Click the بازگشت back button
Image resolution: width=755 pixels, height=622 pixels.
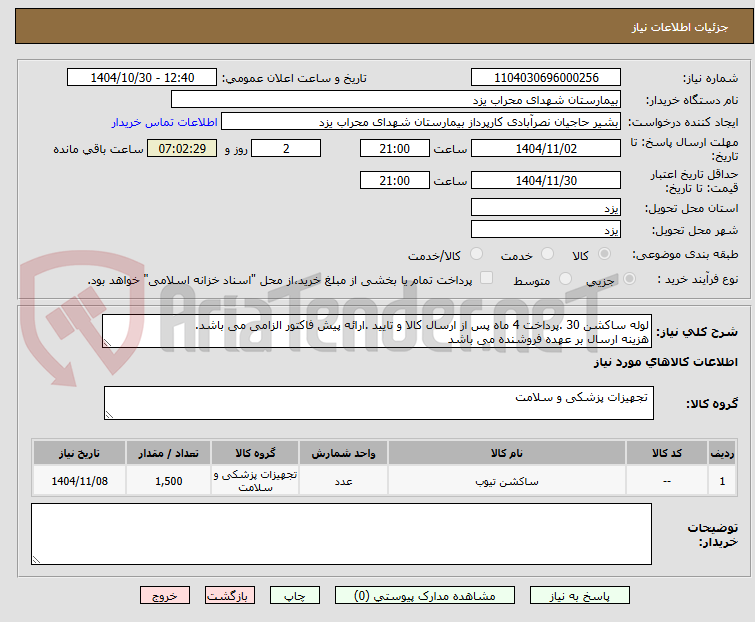(230, 596)
